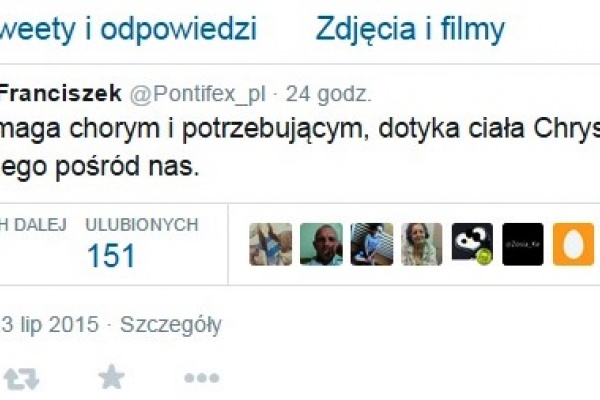Select the older woman's profile avatar
Image resolution: width=600 pixels, height=400 pixels.
[422, 244]
